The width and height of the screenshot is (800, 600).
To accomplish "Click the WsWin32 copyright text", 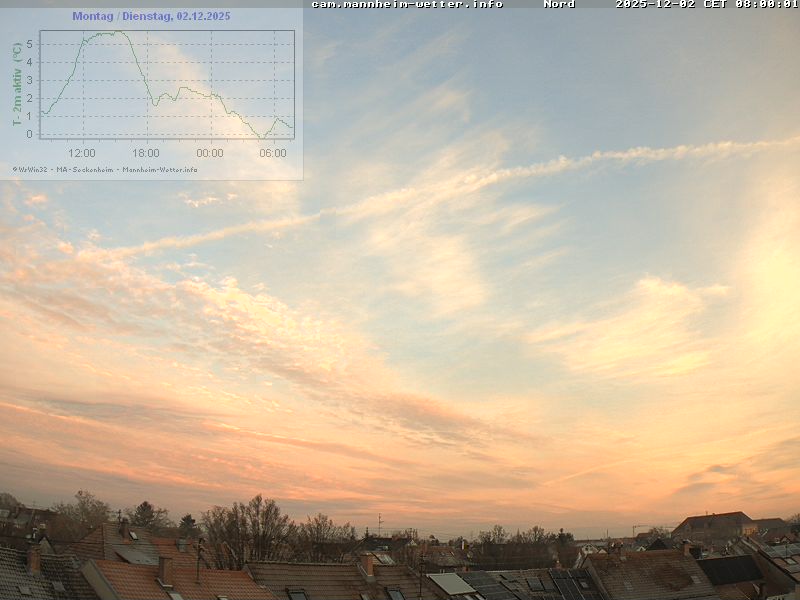I will [34, 170].
